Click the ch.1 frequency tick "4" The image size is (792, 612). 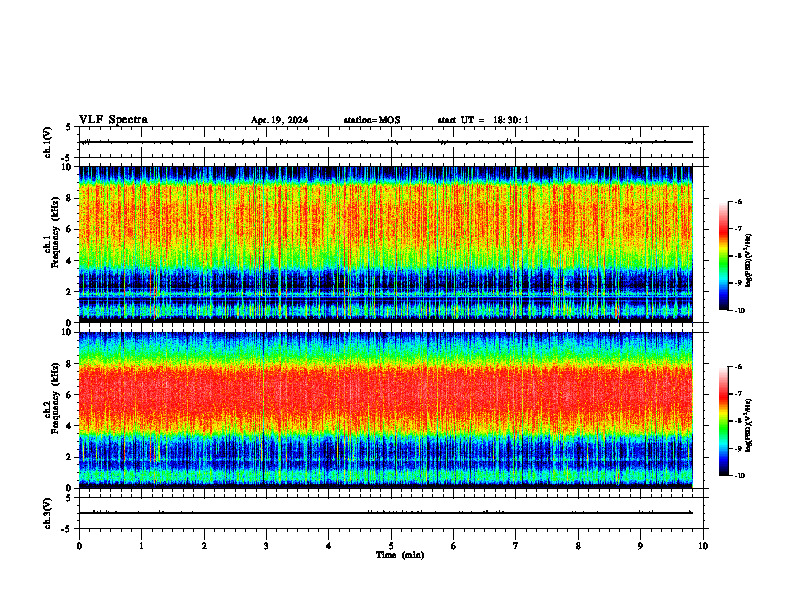point(69,261)
